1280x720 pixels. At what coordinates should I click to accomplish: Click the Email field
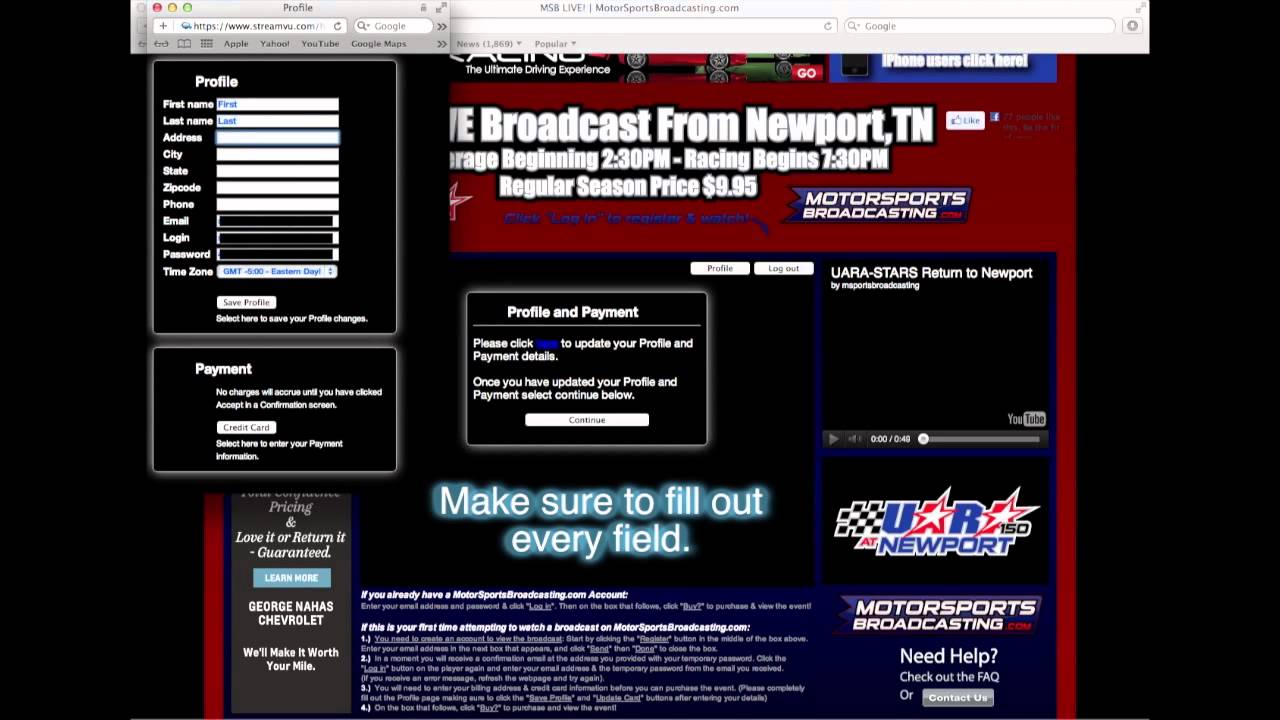pos(277,221)
